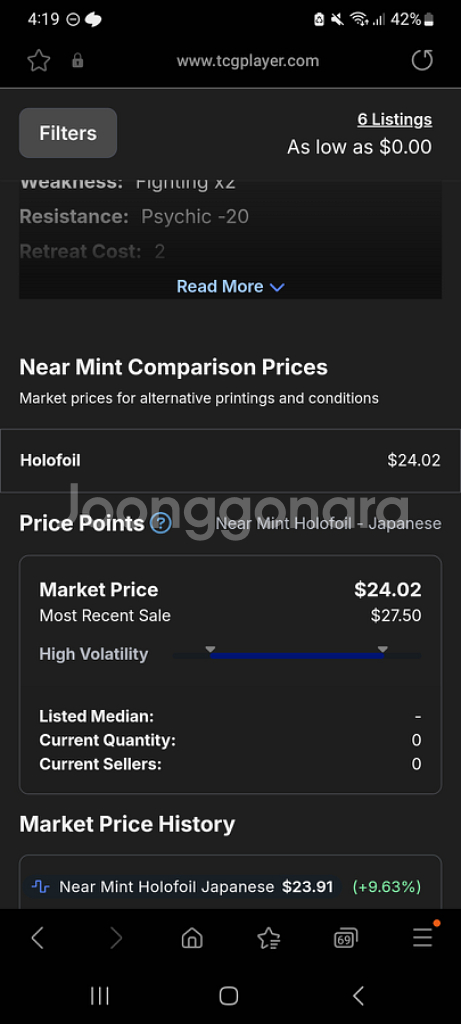The height and width of the screenshot is (1024, 461).
Task: Tap the Near Mint Holofoil Japanese history legend
Action: pyautogui.click(x=183, y=887)
